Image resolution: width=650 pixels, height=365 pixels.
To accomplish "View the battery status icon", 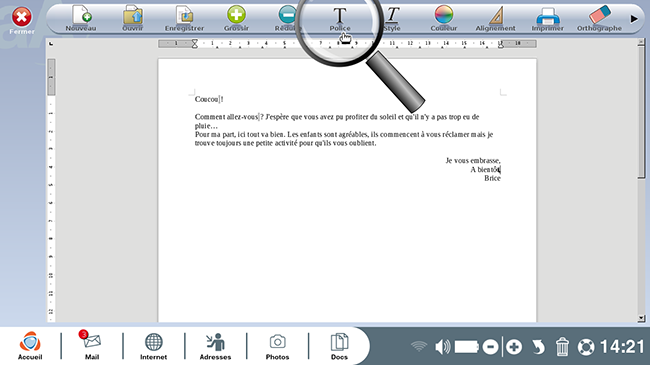I will [467, 346].
